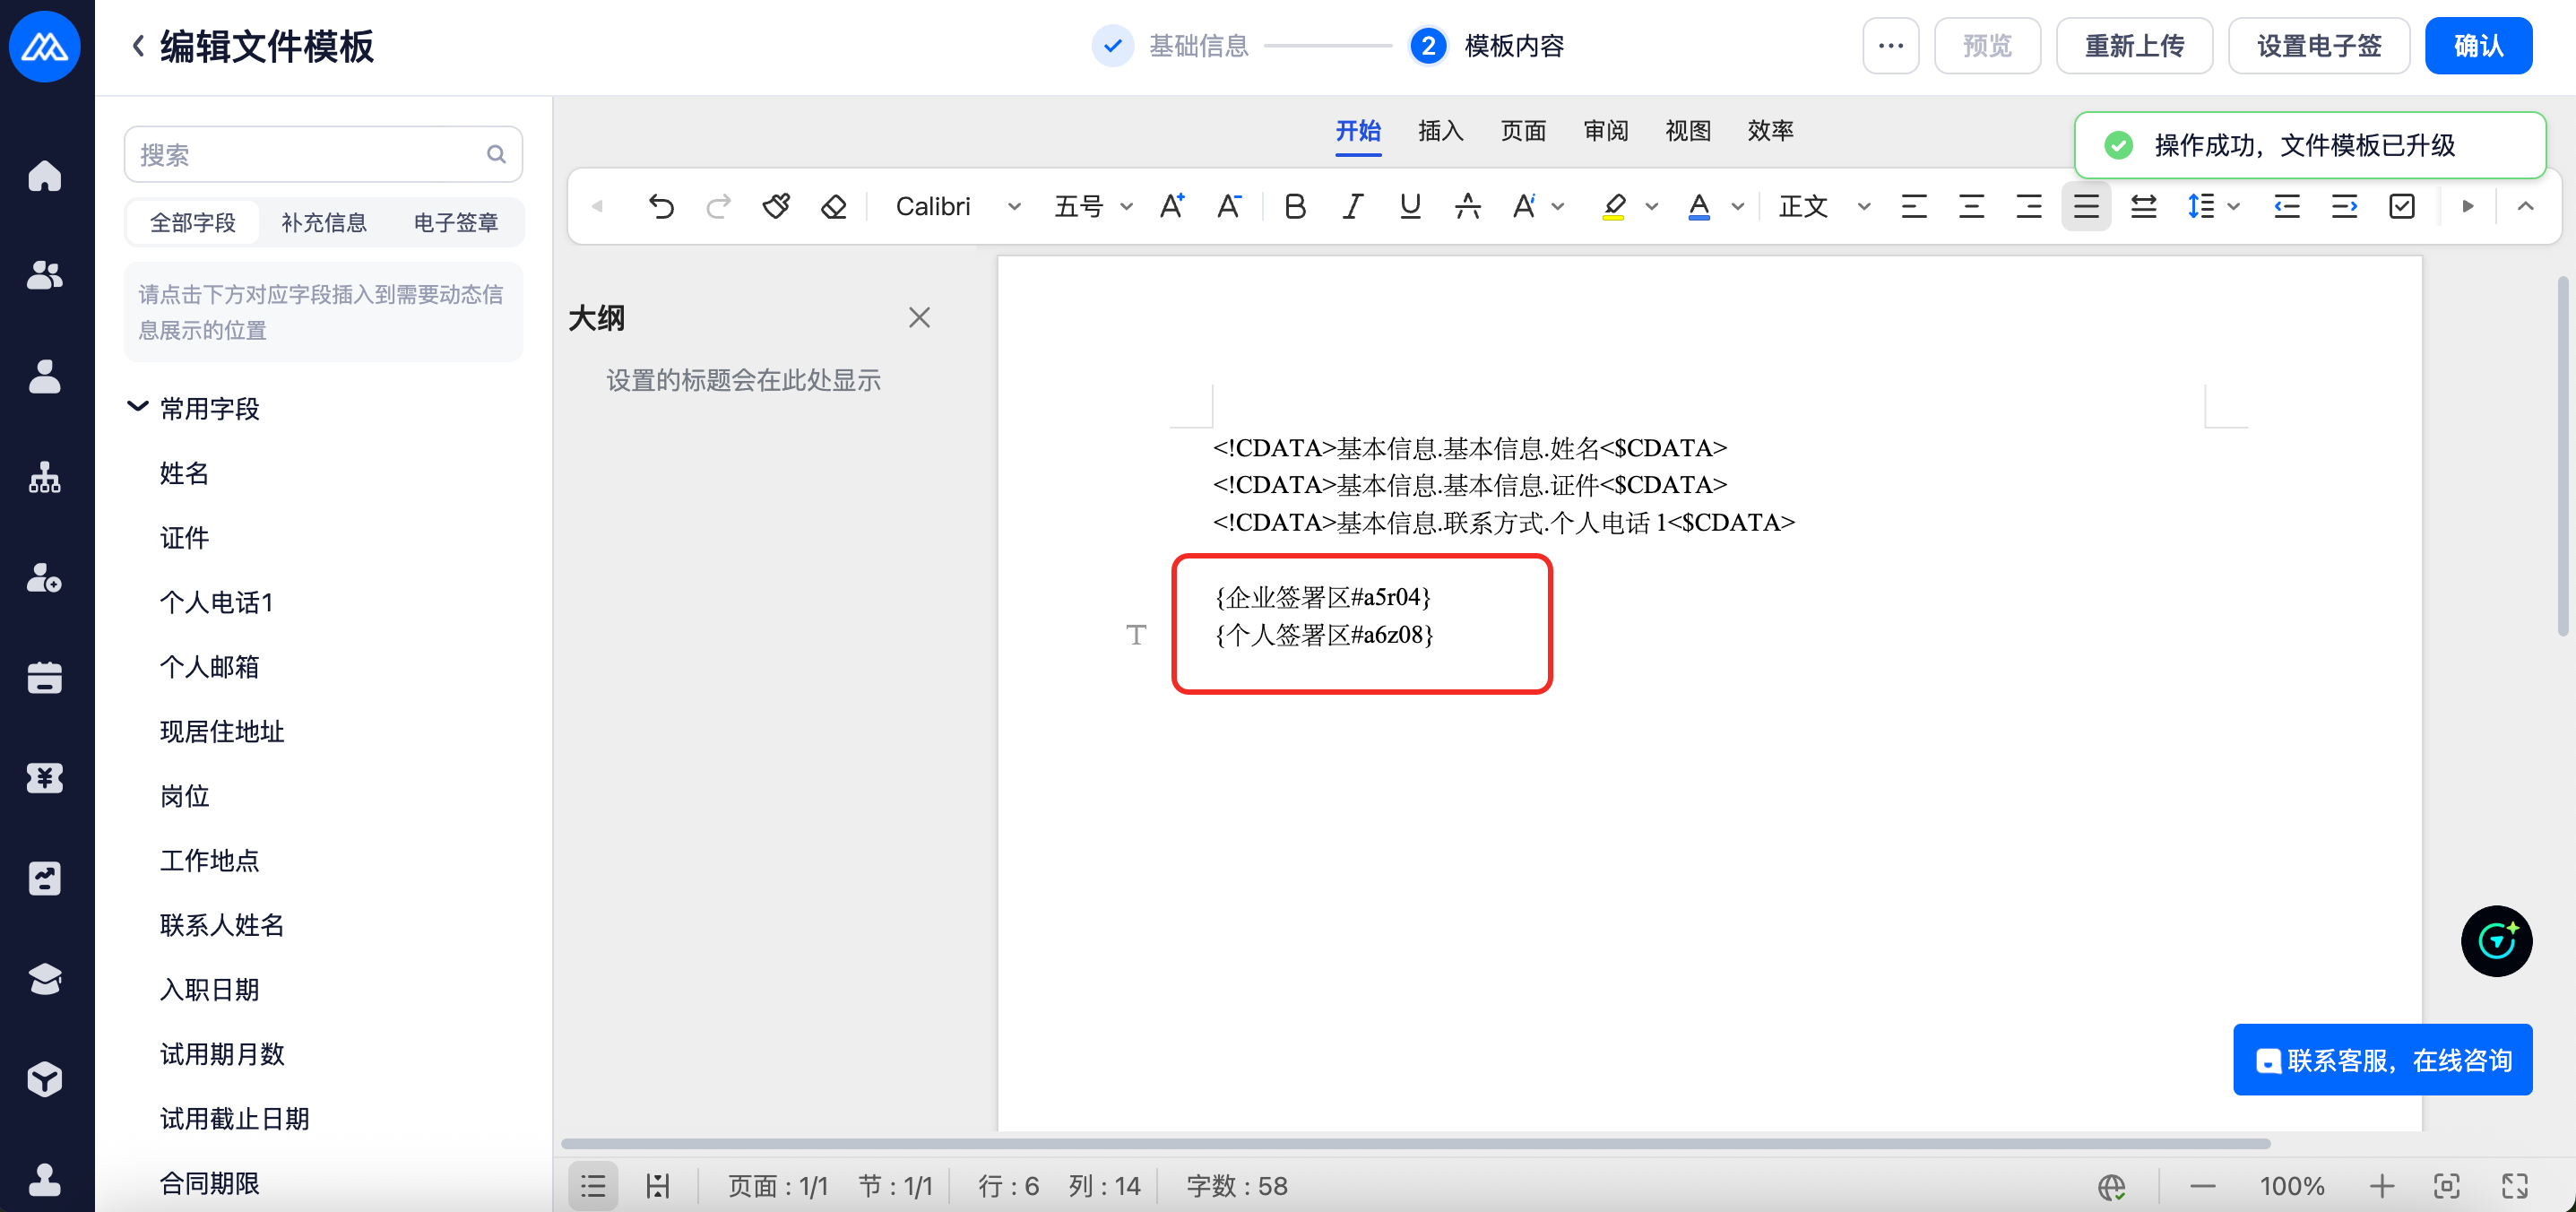Click inside the 搜索 field
Image resolution: width=2576 pixels, height=1212 pixels.
[323, 154]
